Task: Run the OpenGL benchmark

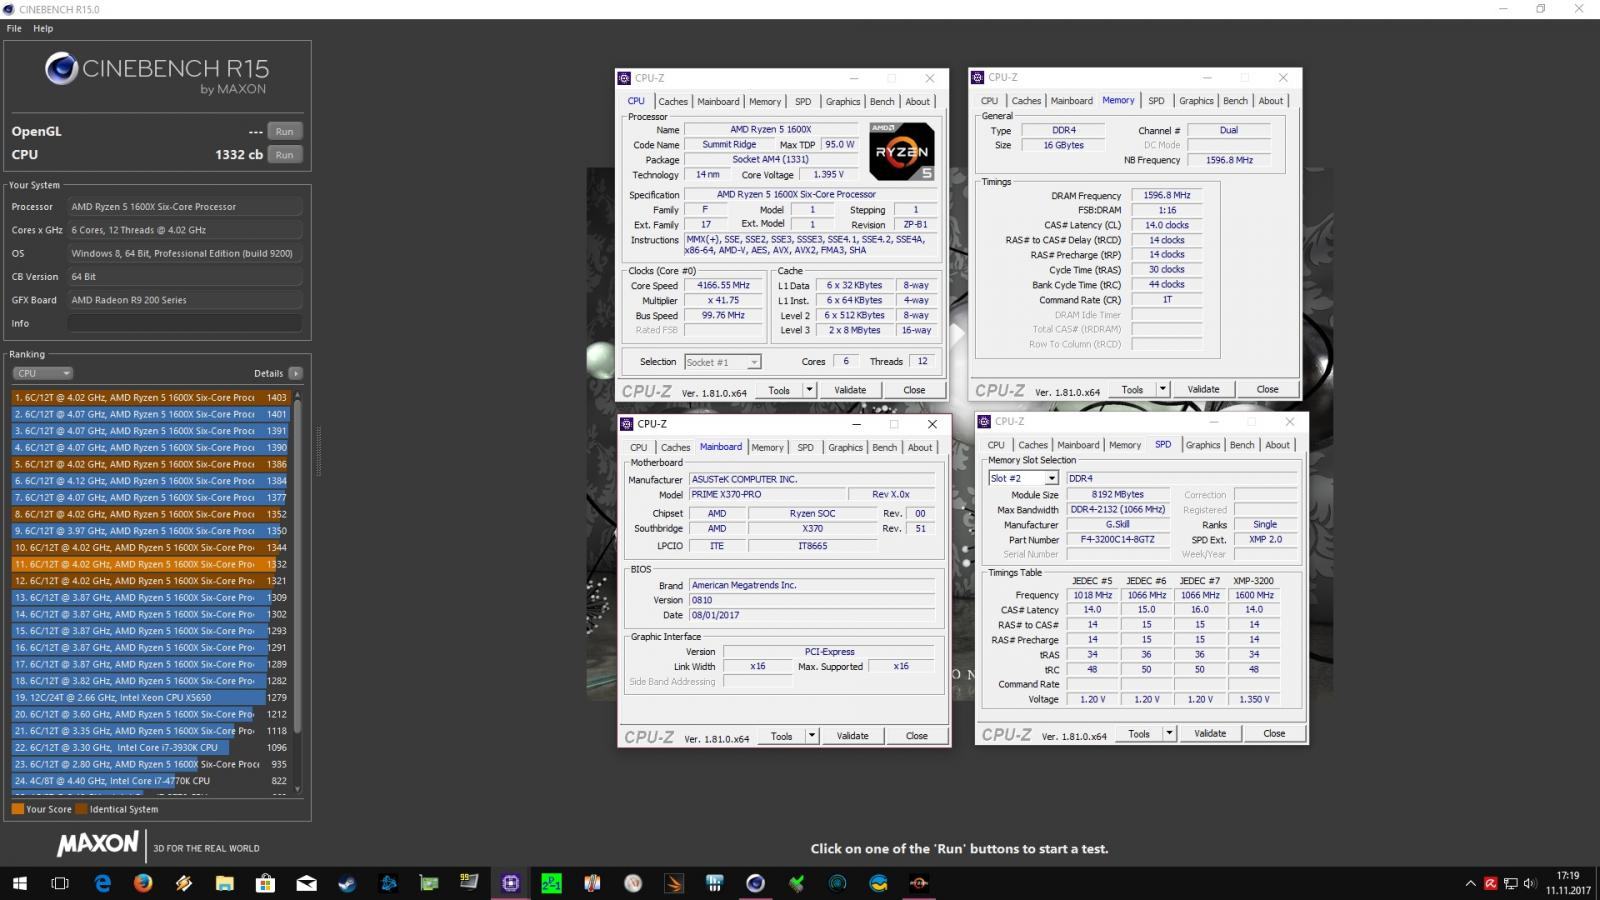Action: [285, 131]
